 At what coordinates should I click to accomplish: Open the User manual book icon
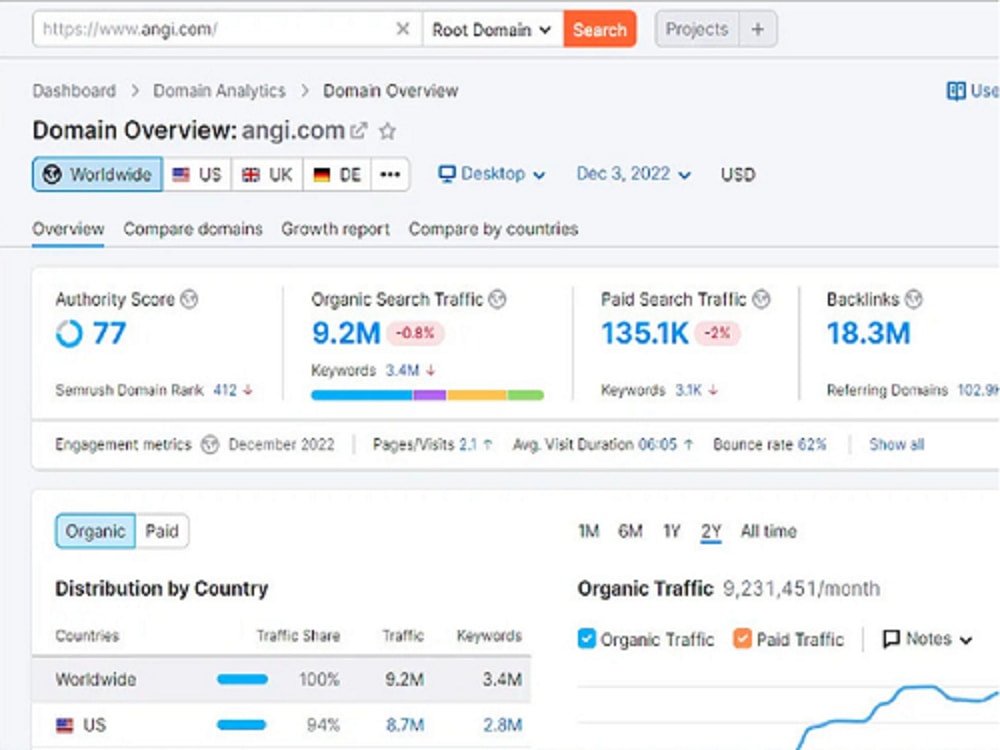[955, 91]
